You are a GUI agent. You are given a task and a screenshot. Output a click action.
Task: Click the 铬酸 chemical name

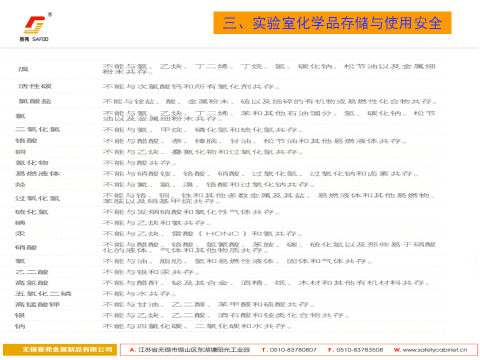[26, 141]
